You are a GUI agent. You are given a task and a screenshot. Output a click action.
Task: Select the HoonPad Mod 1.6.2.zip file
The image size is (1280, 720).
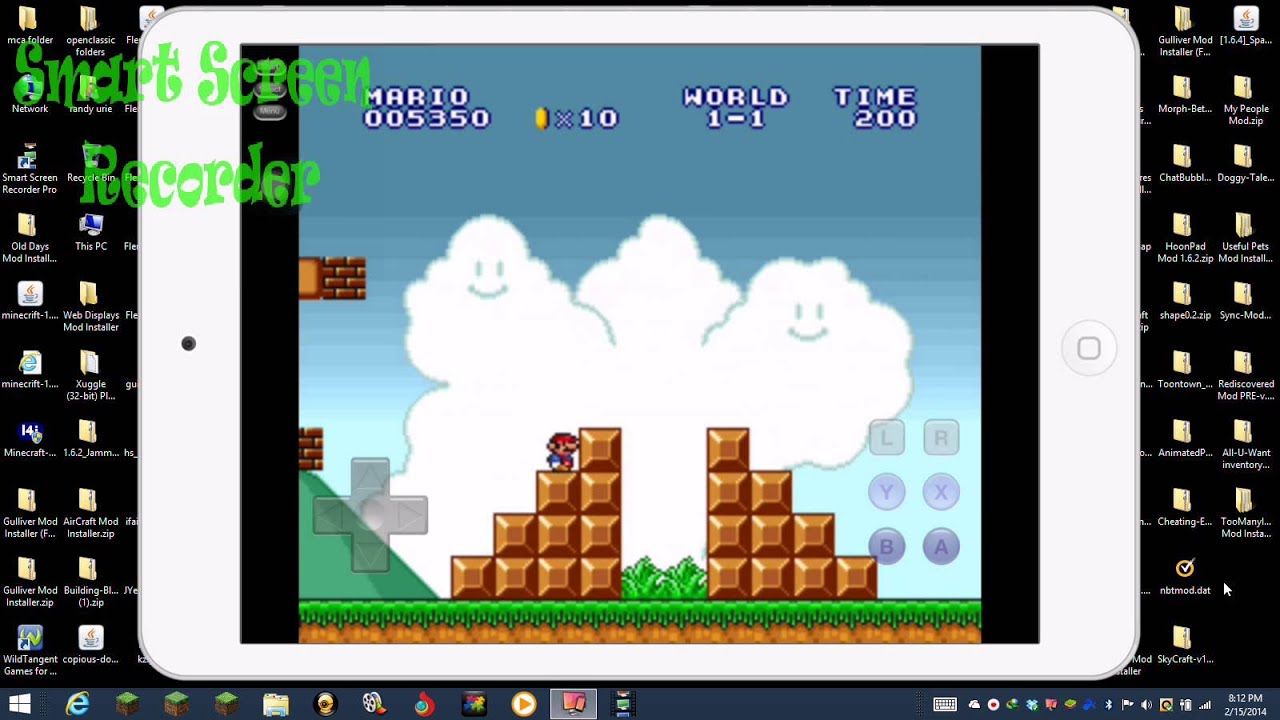pyautogui.click(x=1184, y=239)
